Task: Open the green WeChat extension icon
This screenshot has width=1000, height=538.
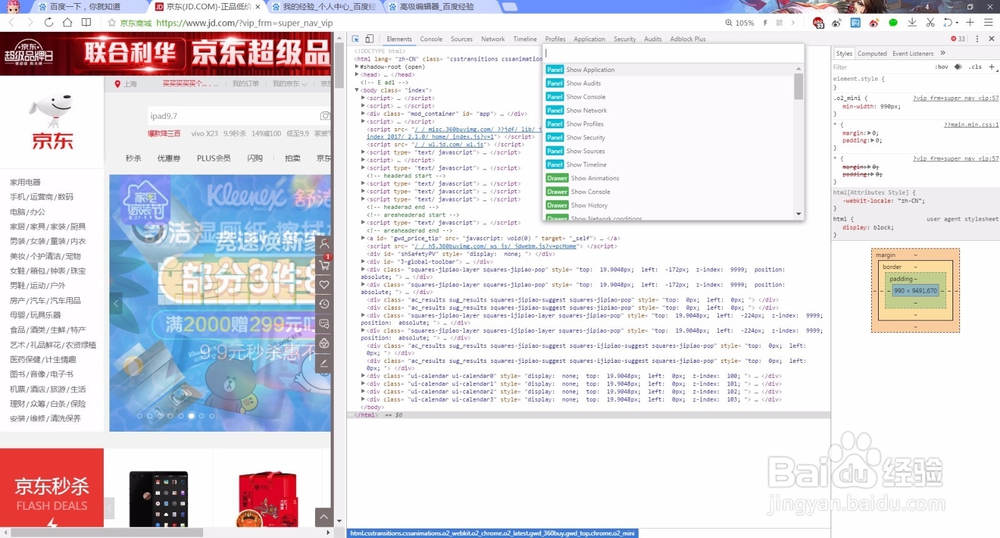Action: tap(893, 22)
